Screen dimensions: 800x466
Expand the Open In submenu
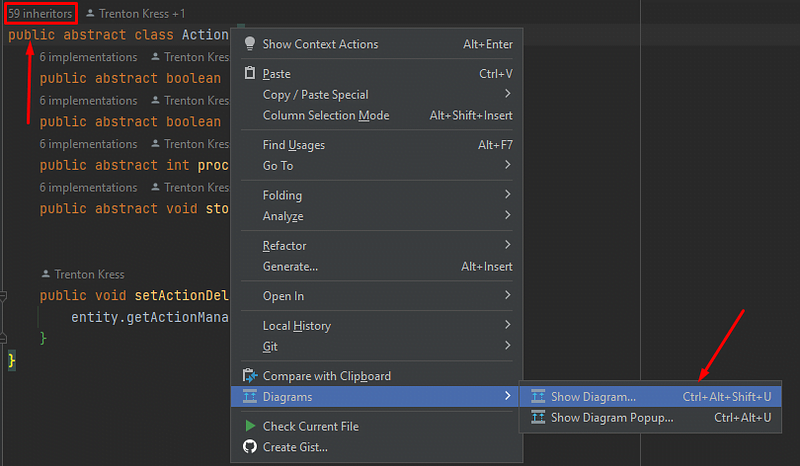[377, 296]
